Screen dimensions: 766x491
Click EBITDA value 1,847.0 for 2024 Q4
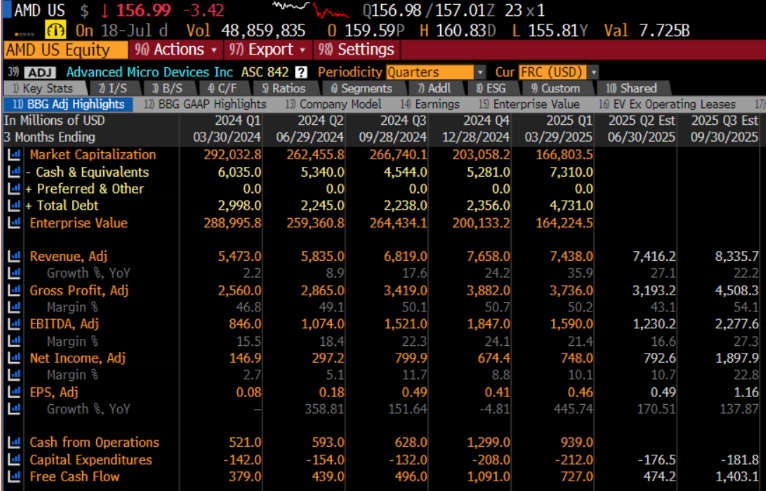pyautogui.click(x=488, y=324)
